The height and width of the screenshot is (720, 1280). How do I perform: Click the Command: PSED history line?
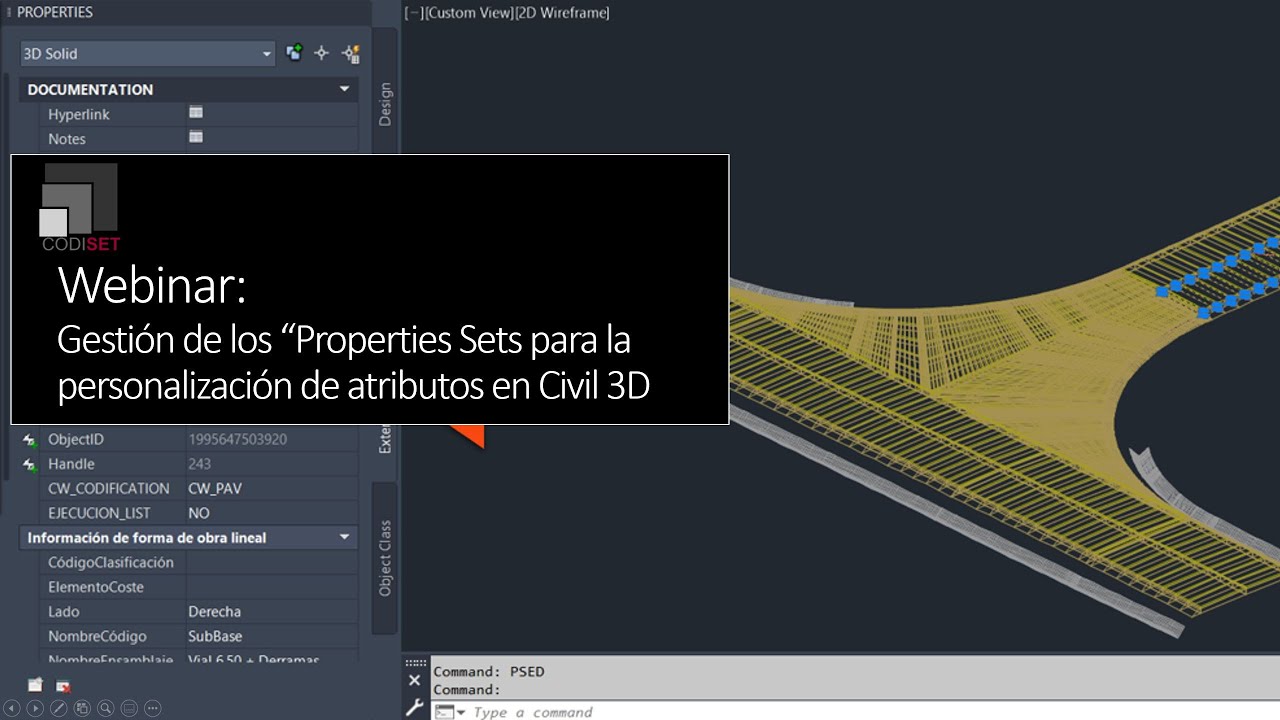(489, 671)
